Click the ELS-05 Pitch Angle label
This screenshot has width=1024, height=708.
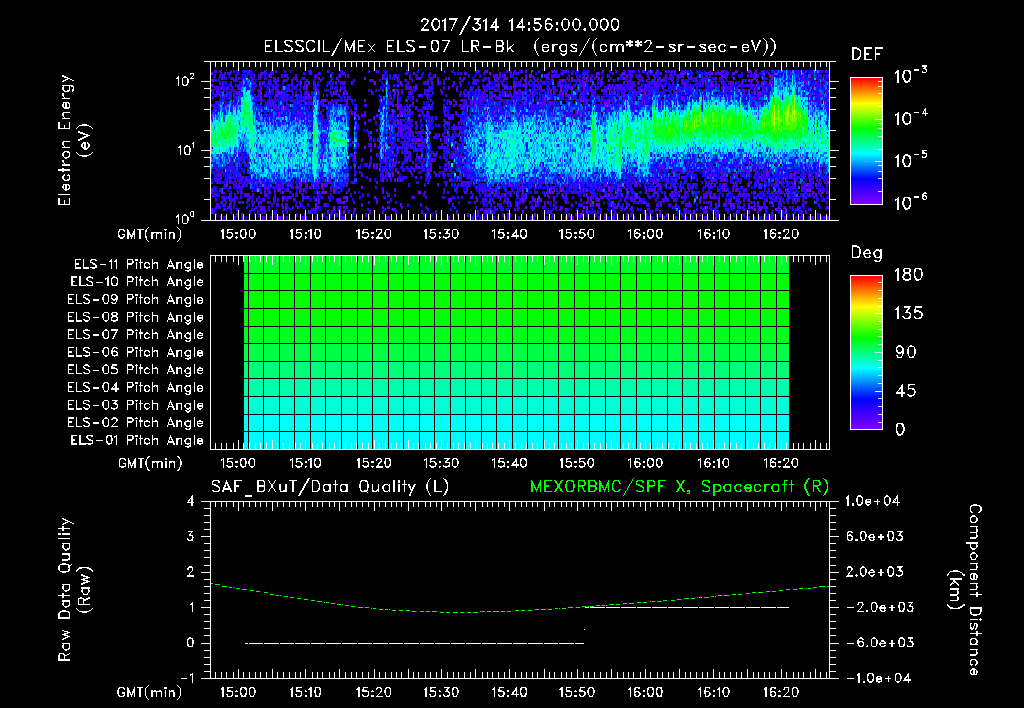(135, 370)
